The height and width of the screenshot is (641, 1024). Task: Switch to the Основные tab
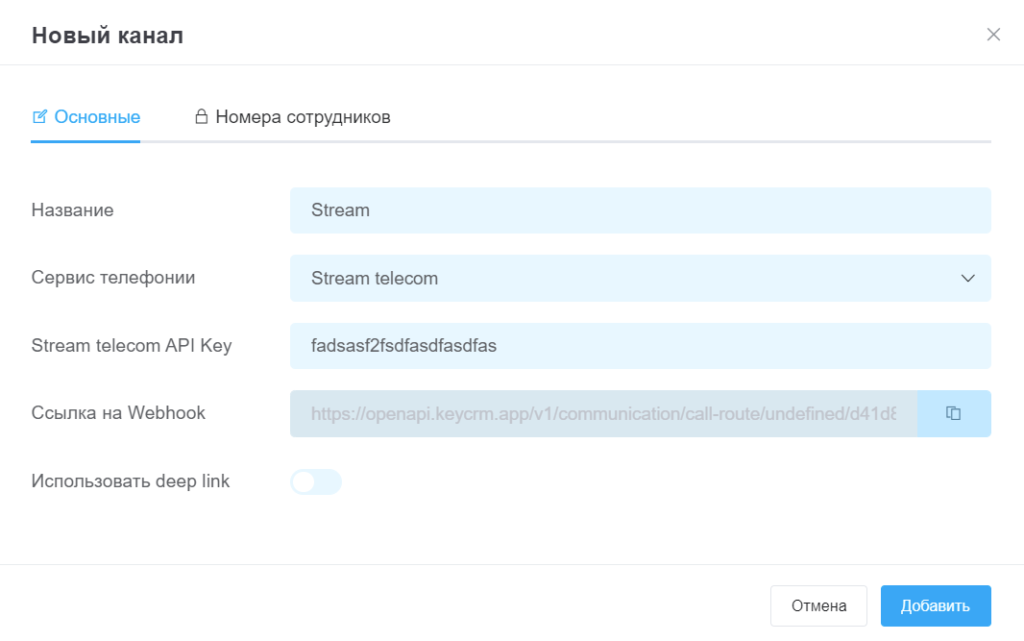pos(96,117)
